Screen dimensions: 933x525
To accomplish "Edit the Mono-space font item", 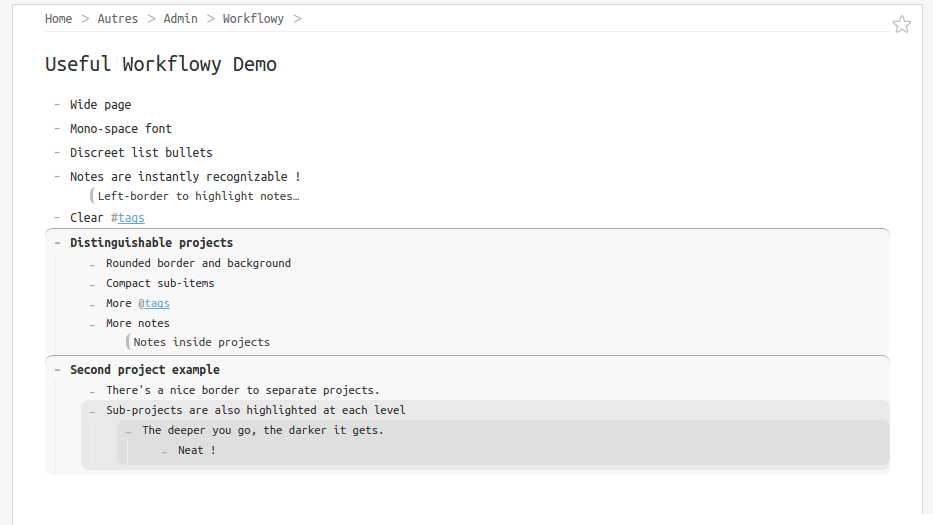I will pyautogui.click(x=121, y=129).
